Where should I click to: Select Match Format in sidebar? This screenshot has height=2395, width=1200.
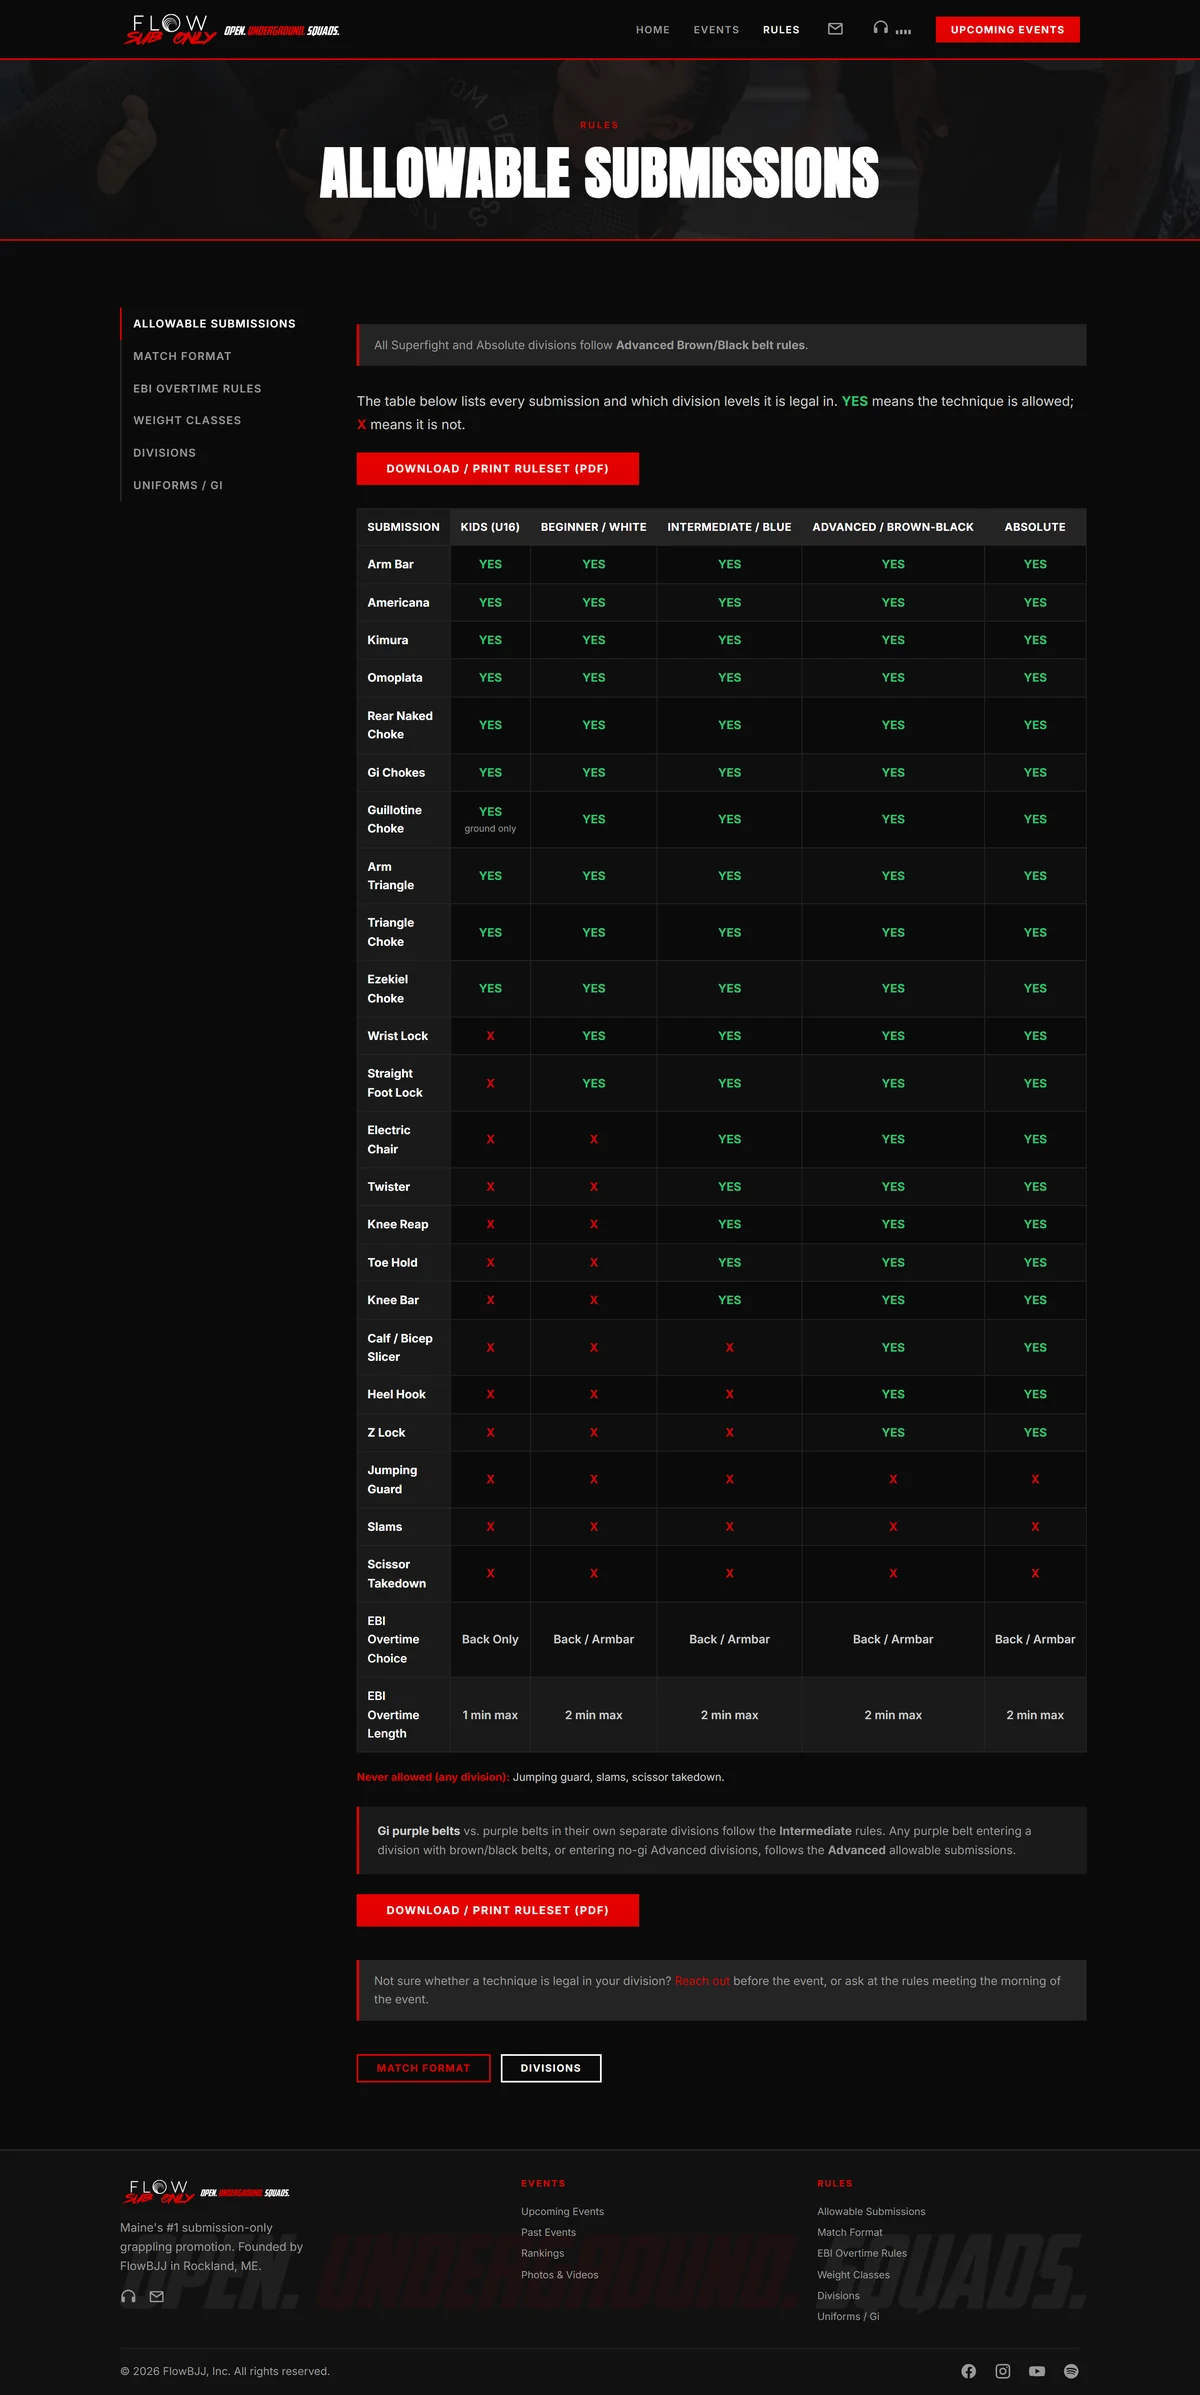point(182,356)
